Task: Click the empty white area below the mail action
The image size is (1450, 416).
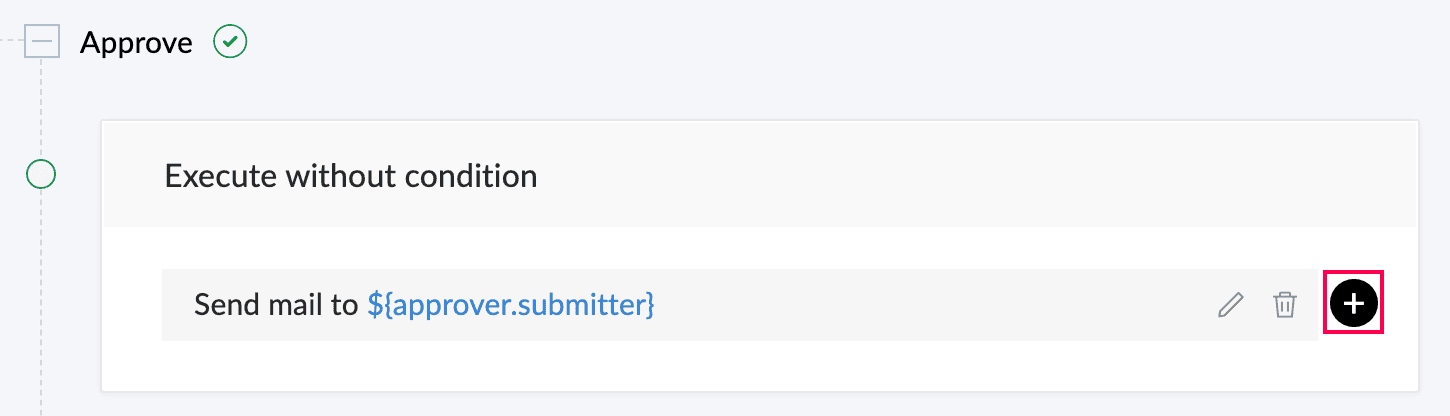Action: click(x=760, y=366)
